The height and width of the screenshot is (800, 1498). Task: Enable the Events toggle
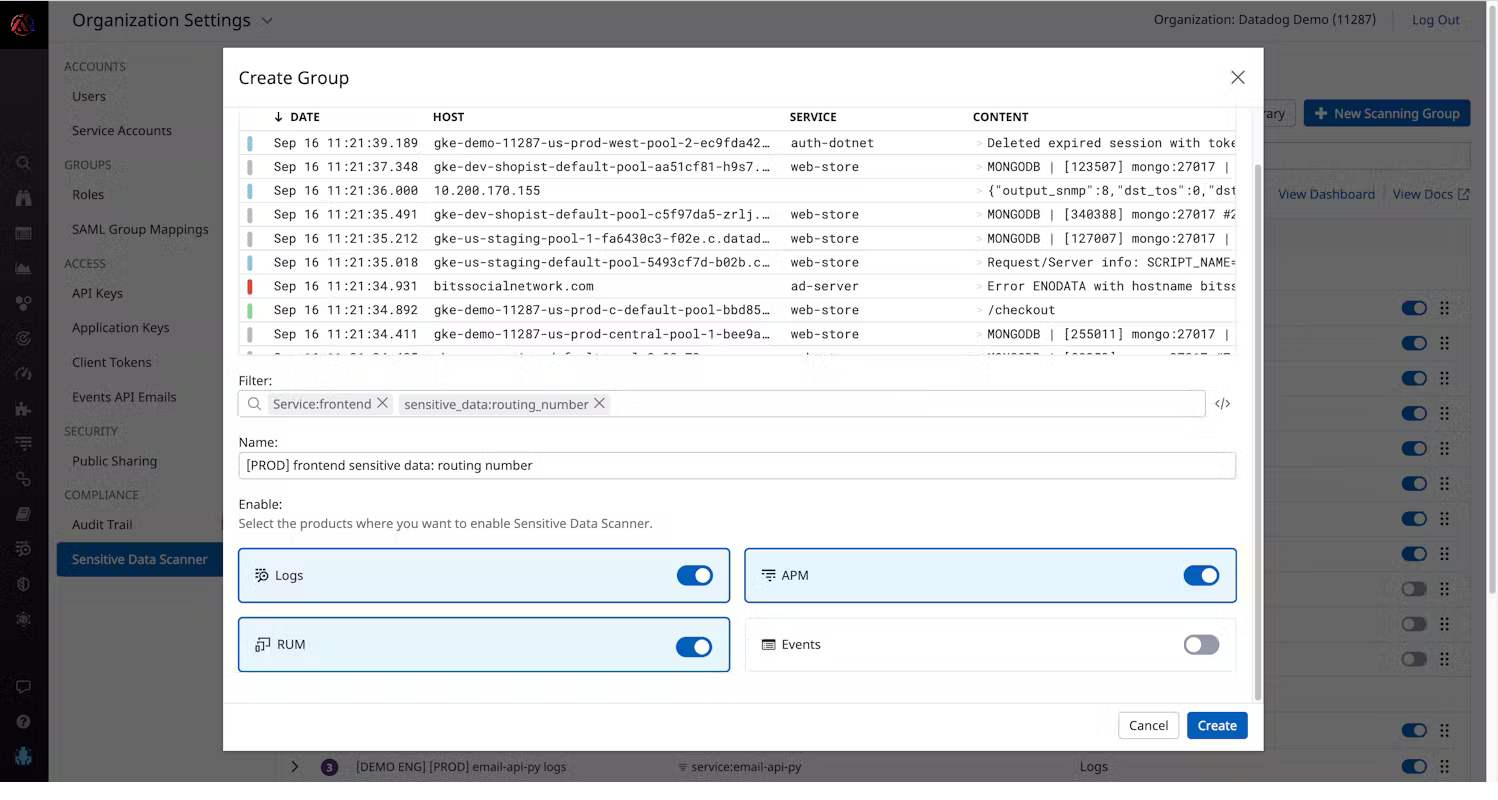[1200, 645]
